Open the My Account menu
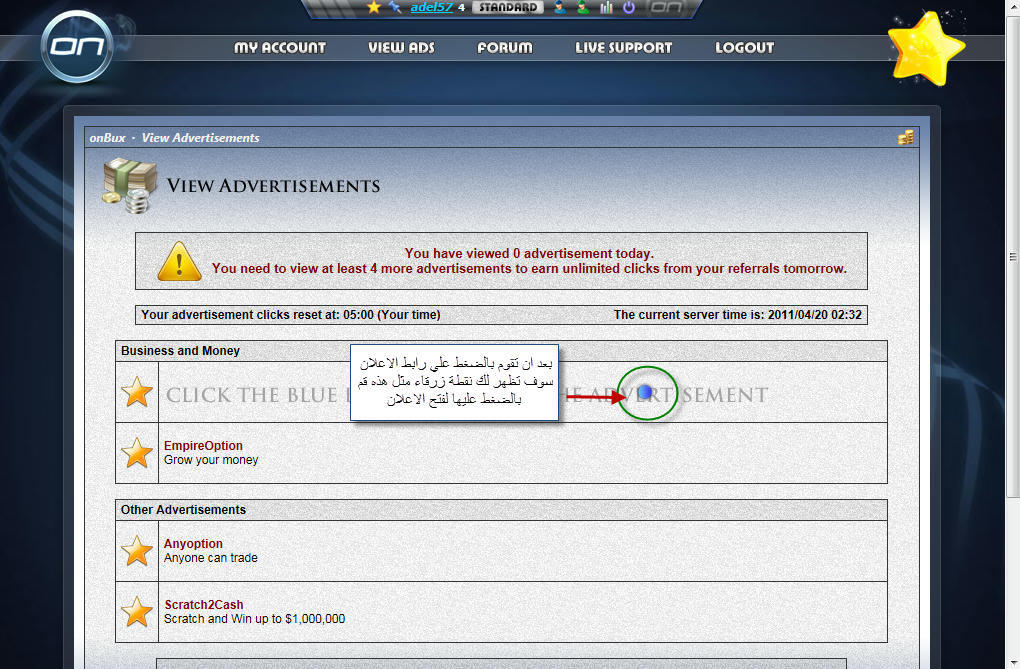1020x669 pixels. [x=280, y=48]
